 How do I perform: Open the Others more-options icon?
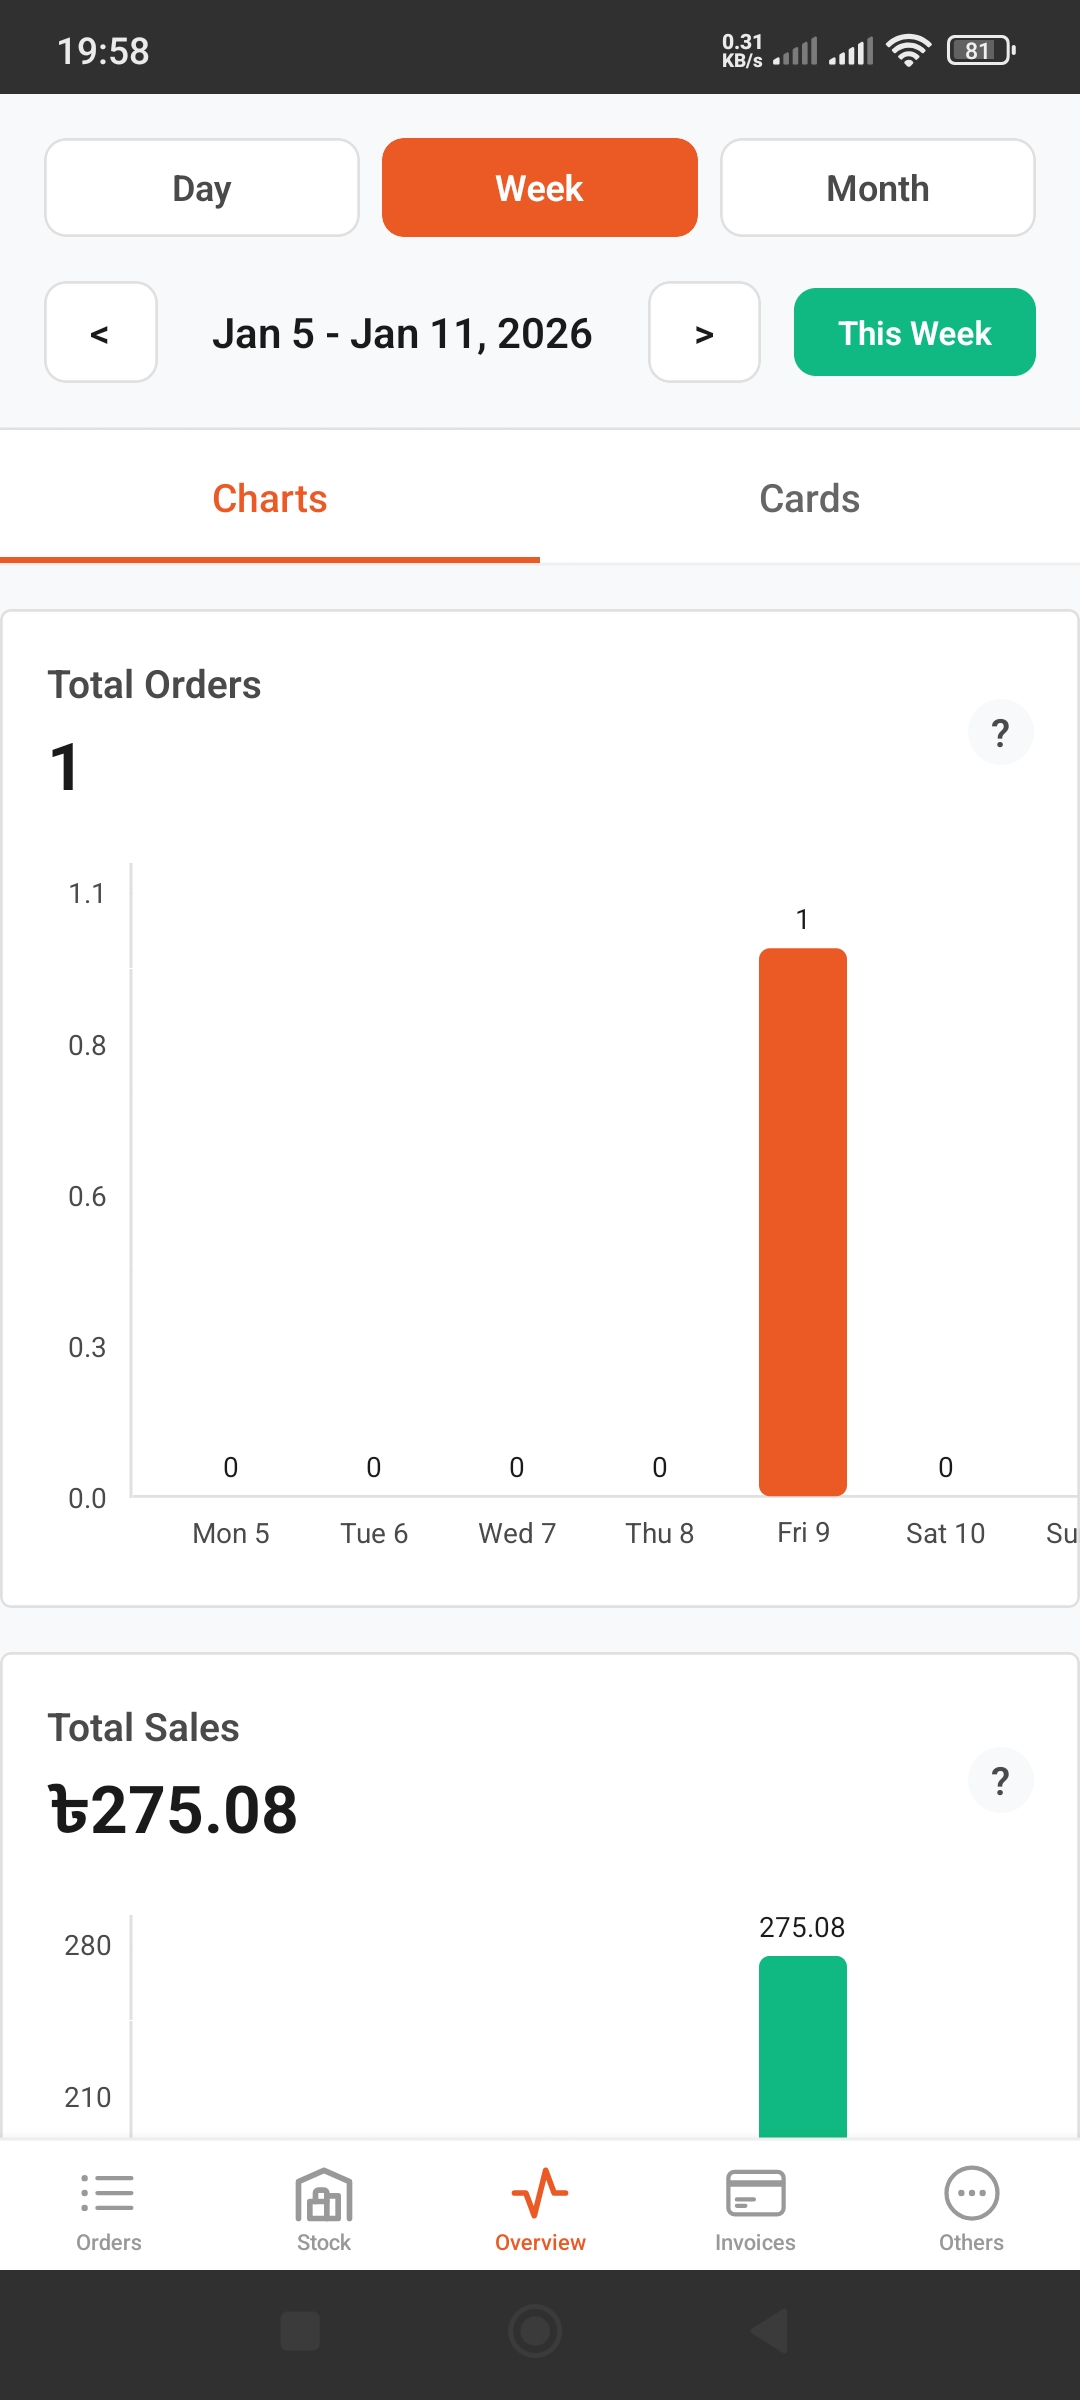point(971,2194)
